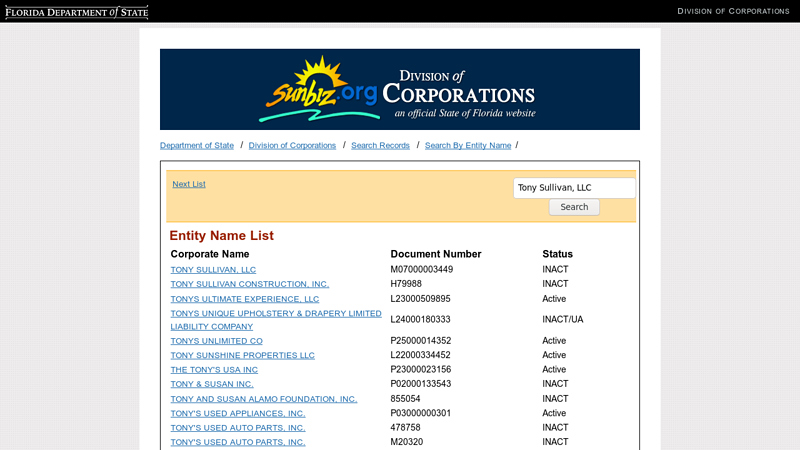Click the Search button

click(x=574, y=207)
